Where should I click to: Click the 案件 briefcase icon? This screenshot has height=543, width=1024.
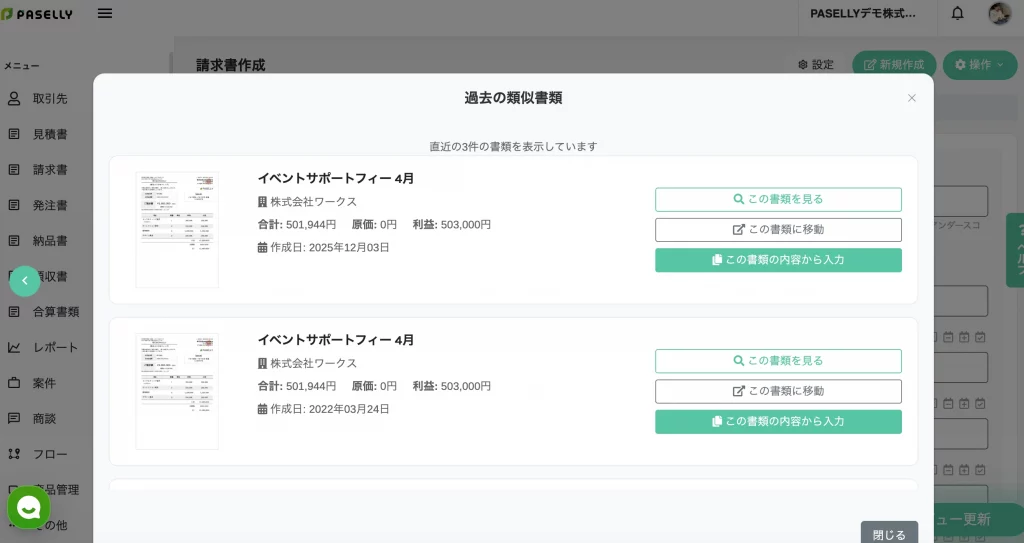tap(14, 383)
